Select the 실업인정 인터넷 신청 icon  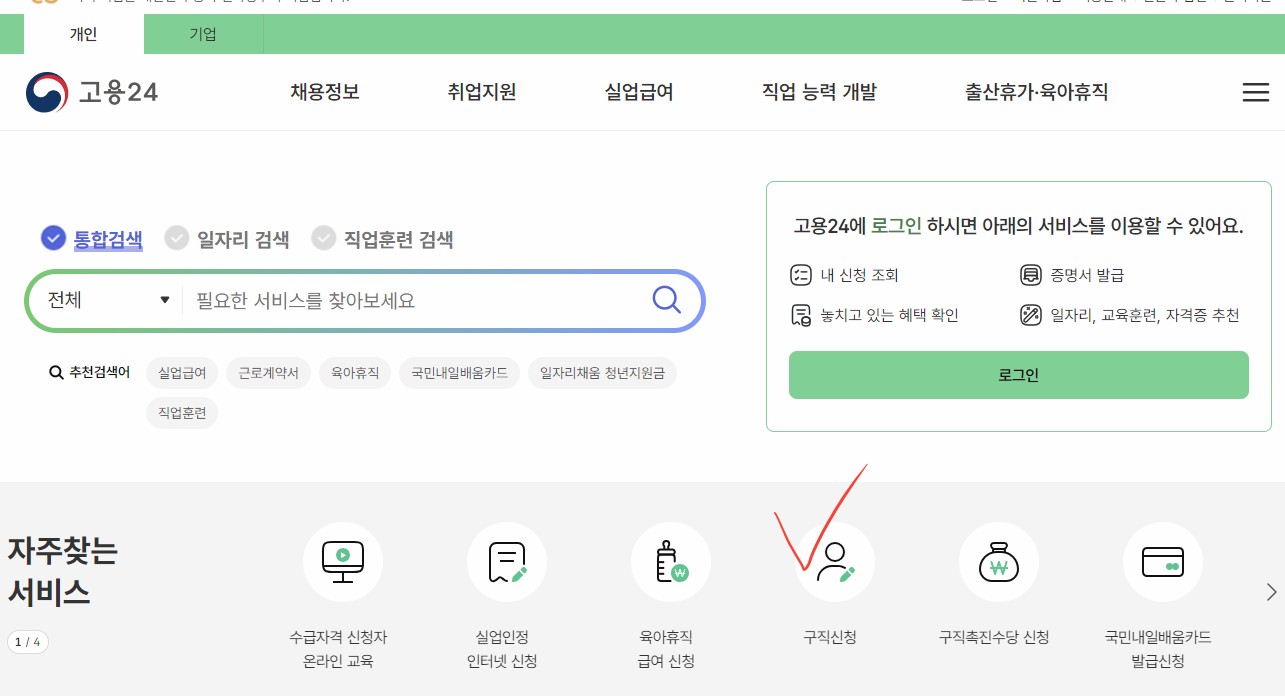506,561
